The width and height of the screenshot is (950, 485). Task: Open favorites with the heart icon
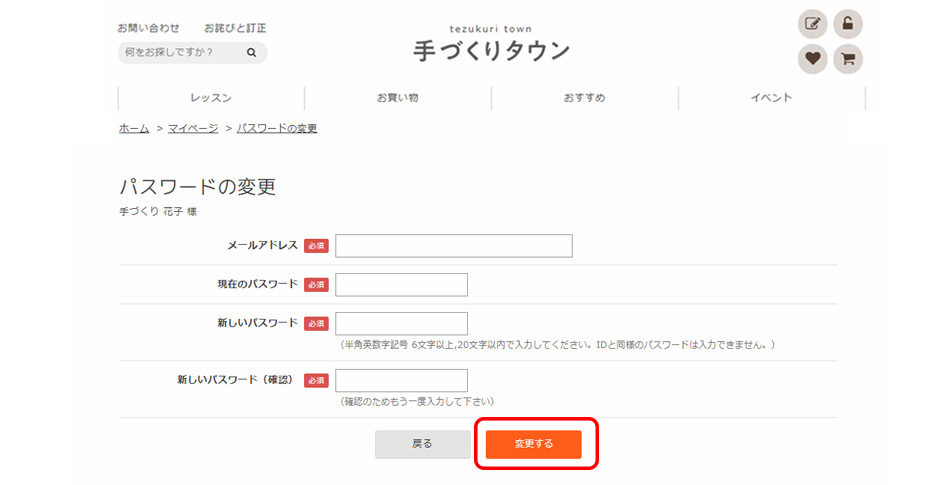[813, 59]
